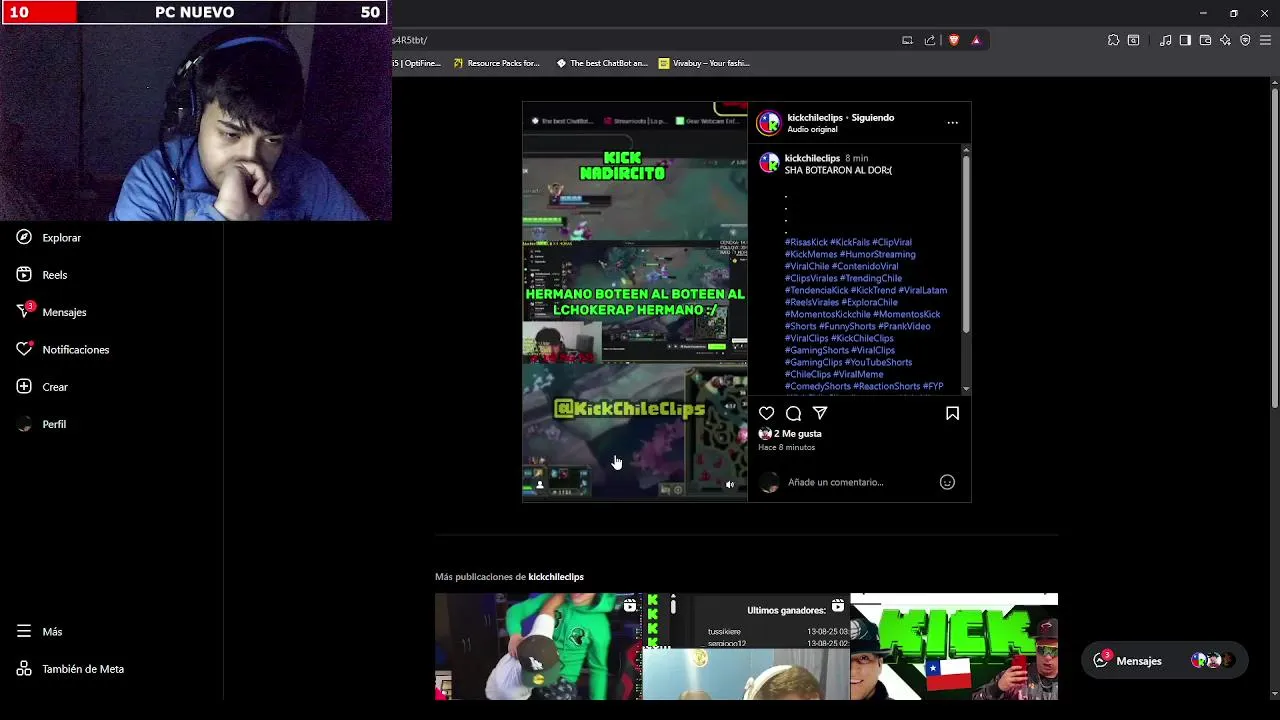
Task: Open the #MomentosKickchile hashtag
Action: [828, 314]
